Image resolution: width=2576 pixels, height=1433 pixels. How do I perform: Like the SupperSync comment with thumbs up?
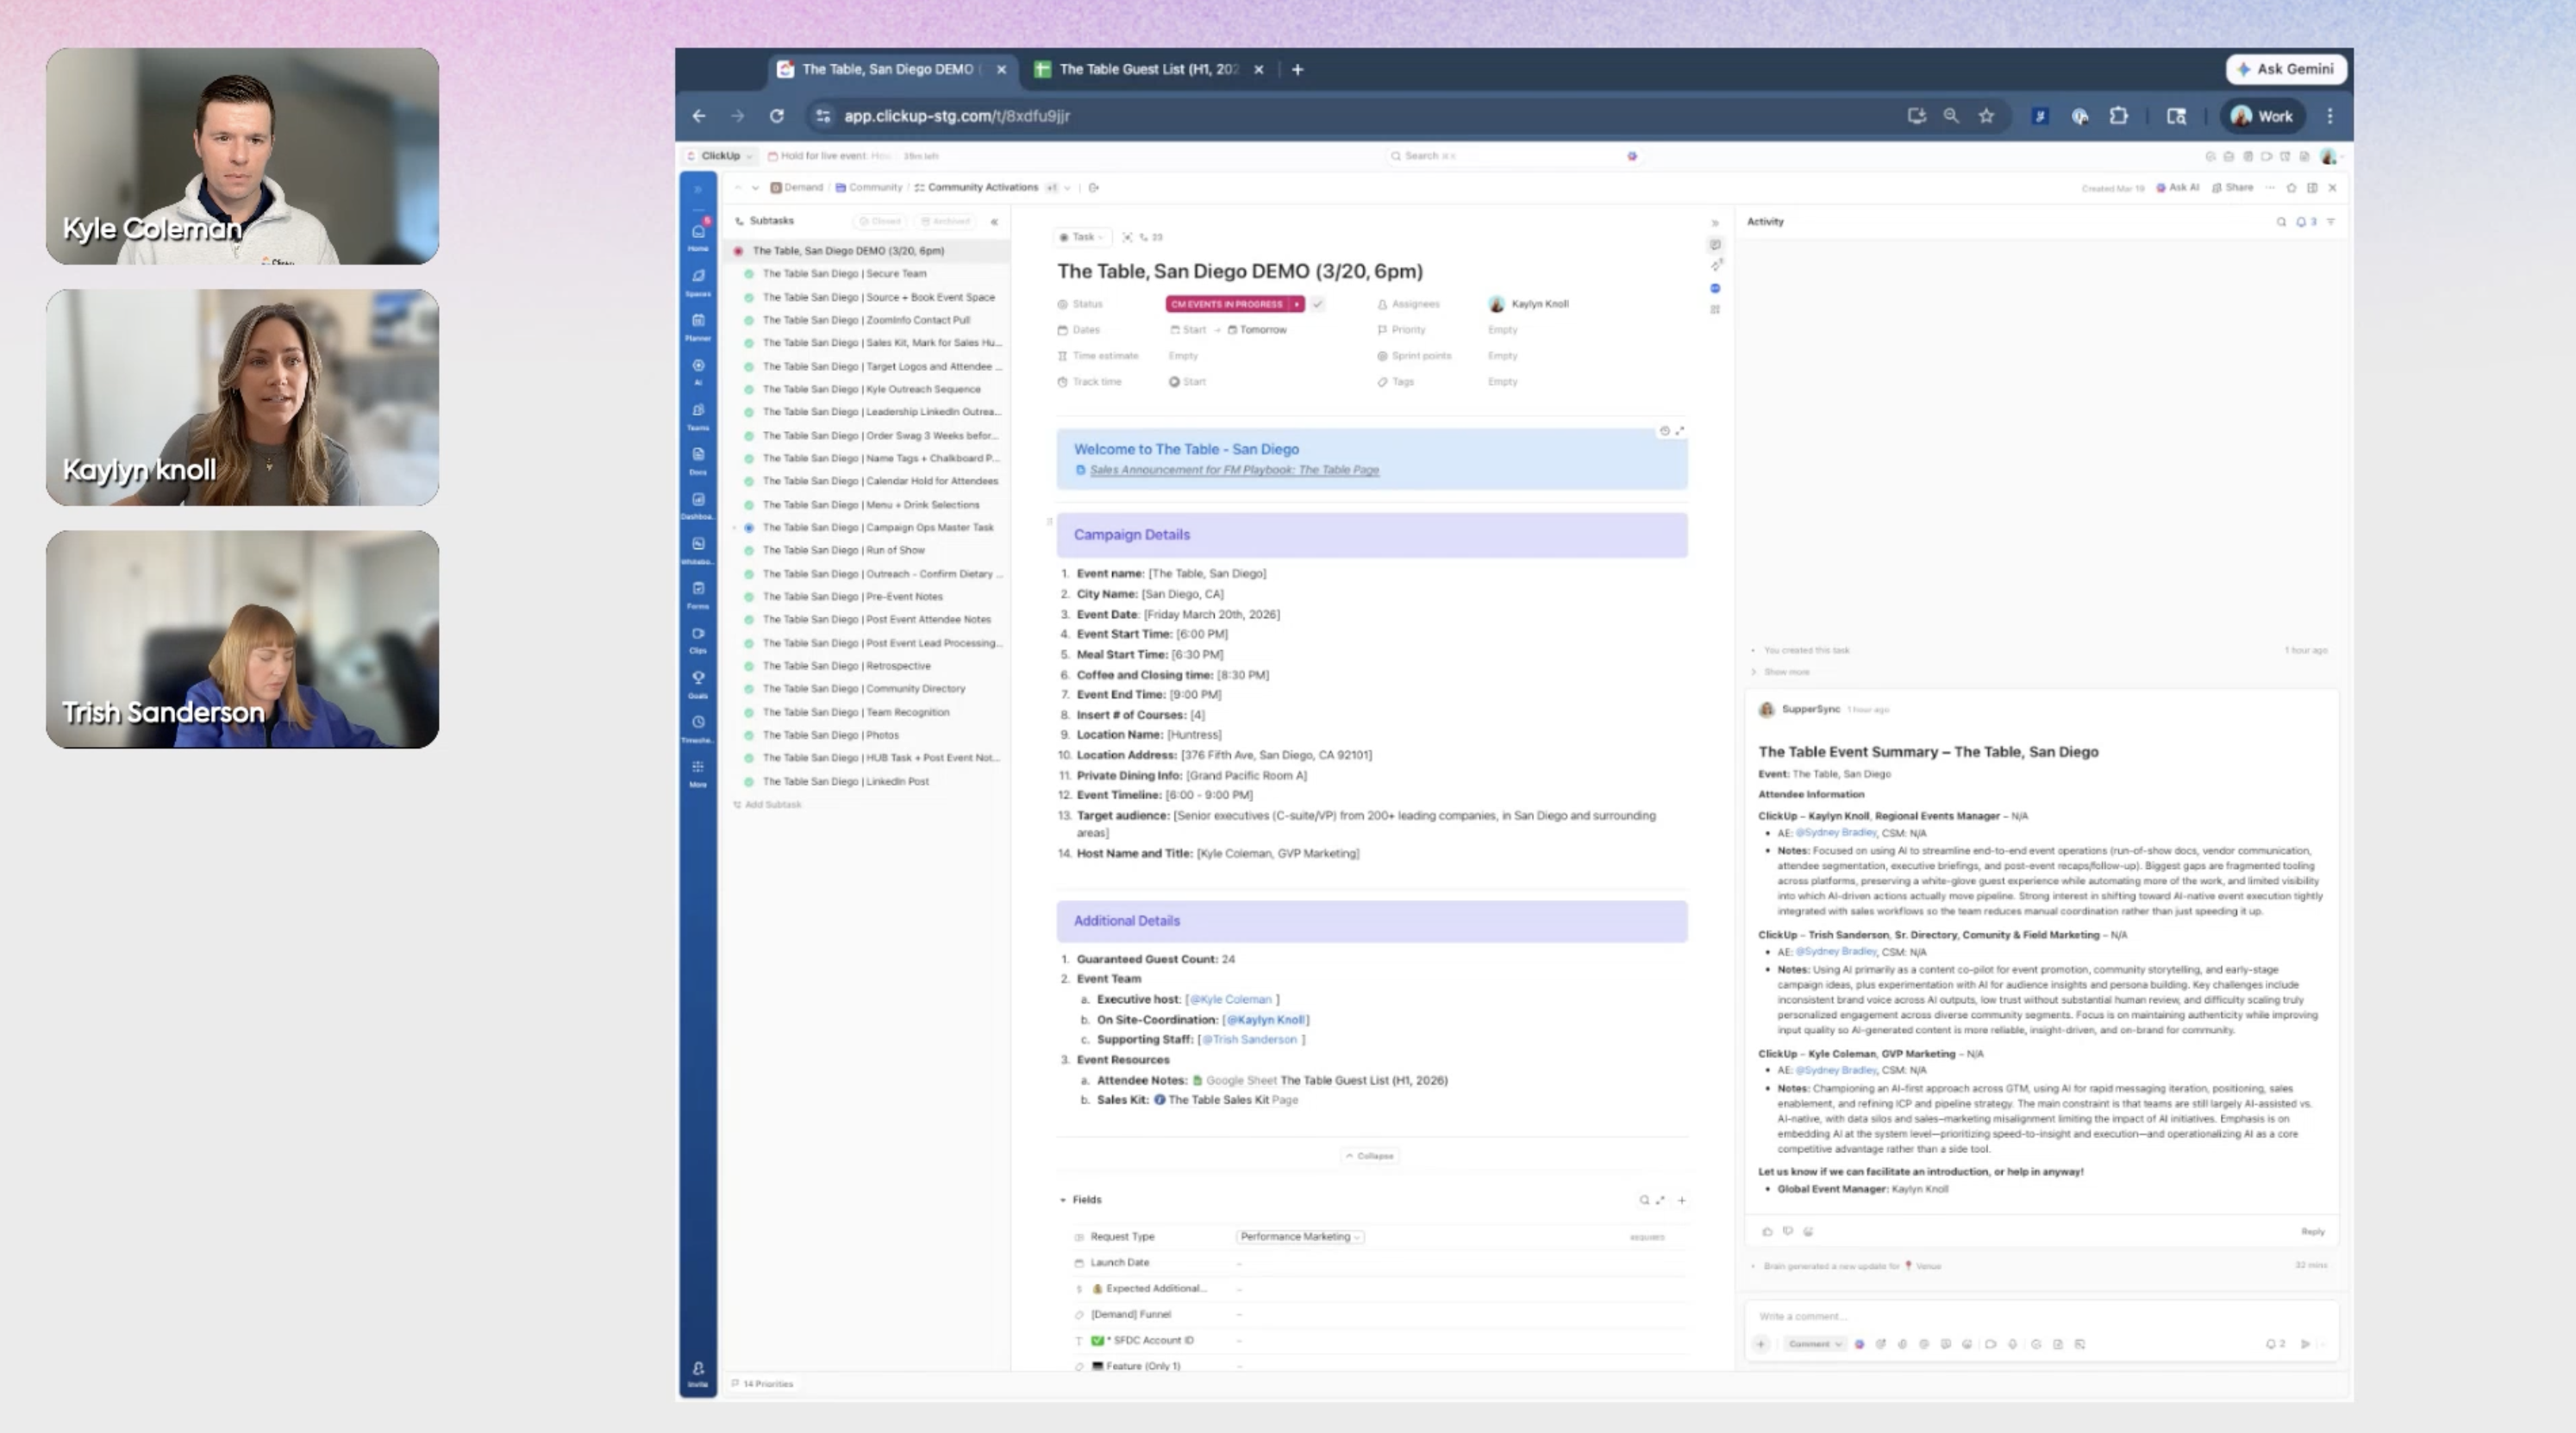point(1767,1231)
